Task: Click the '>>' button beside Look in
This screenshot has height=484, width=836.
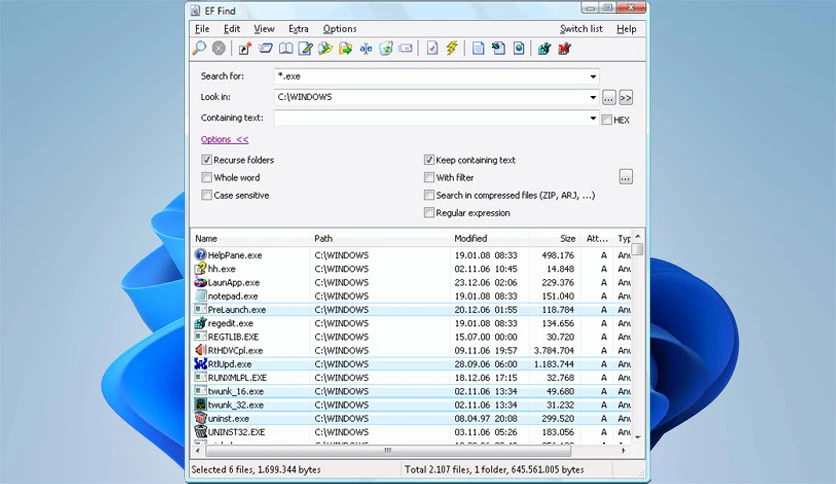Action: point(626,98)
